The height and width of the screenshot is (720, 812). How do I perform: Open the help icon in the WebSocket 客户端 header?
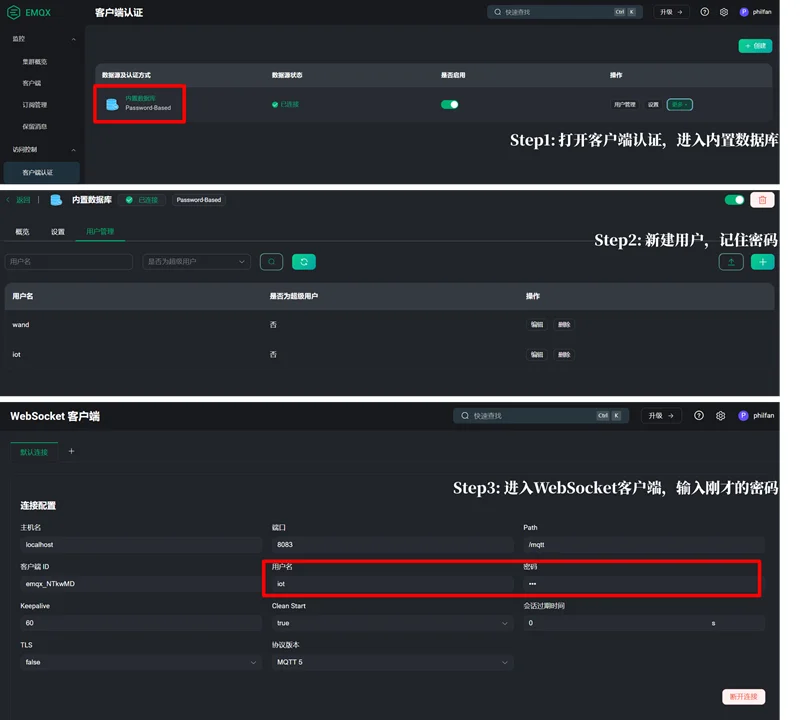coord(699,416)
